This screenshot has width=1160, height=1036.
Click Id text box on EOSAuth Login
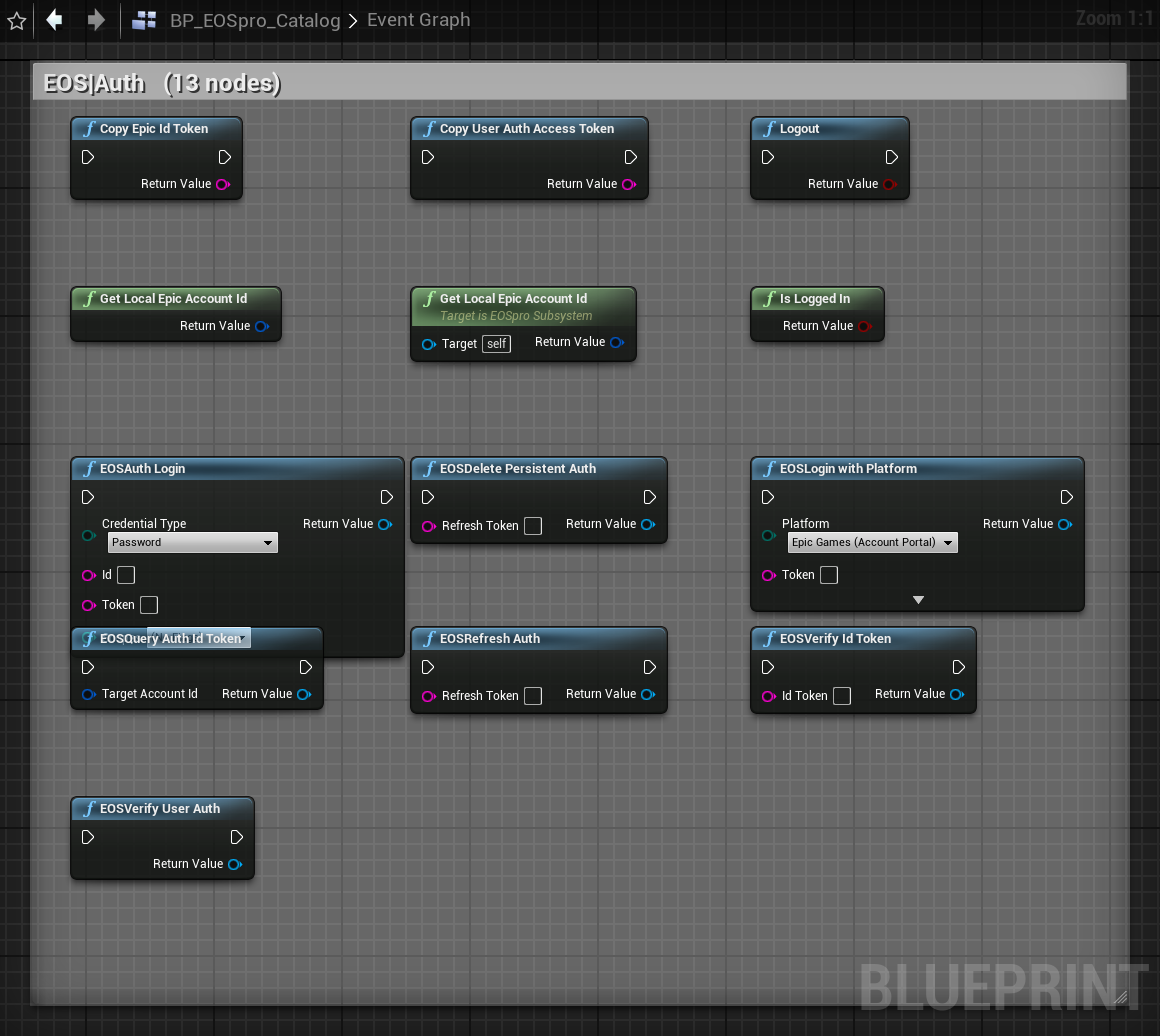point(127,575)
